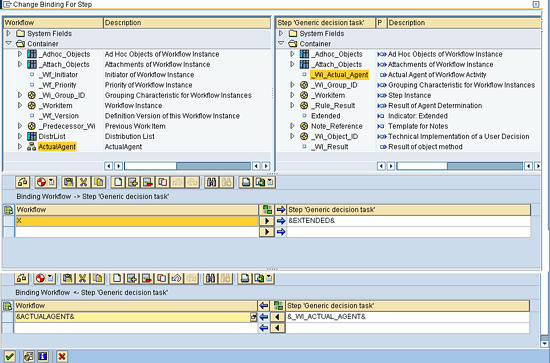Open dropdown beside red-white circle icon, Workflow <- Step toolbar
Image resolution: width=550 pixels, height=363 pixels.
pos(50,278)
